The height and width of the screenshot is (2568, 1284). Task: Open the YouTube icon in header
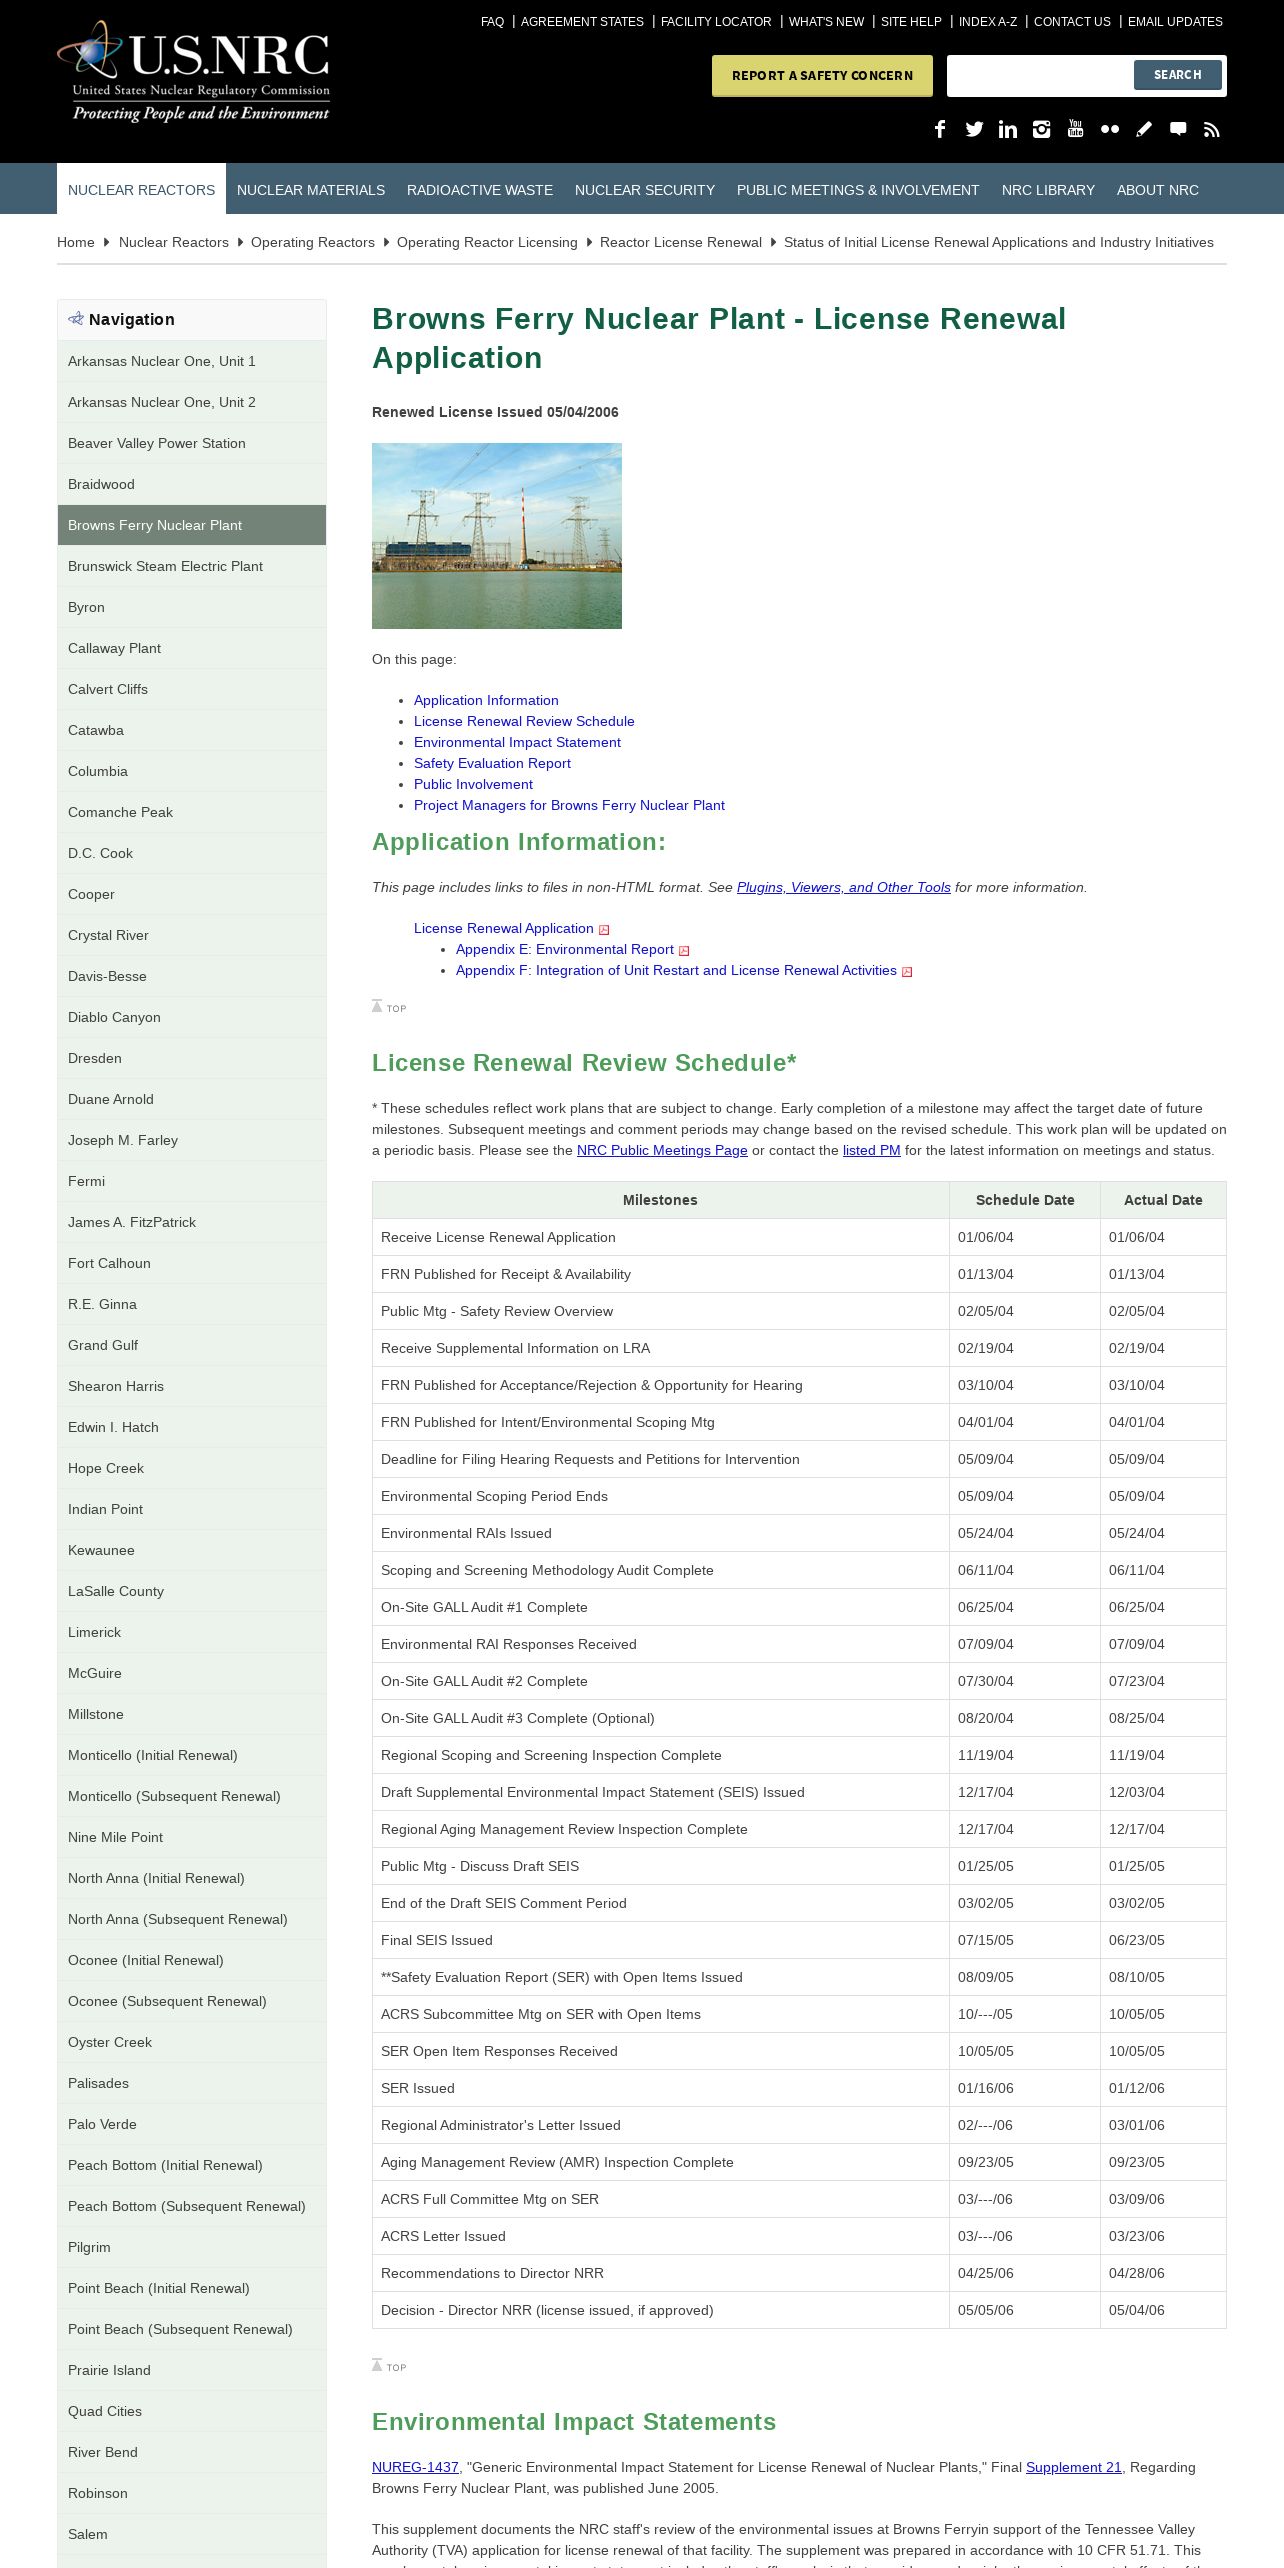(1076, 129)
